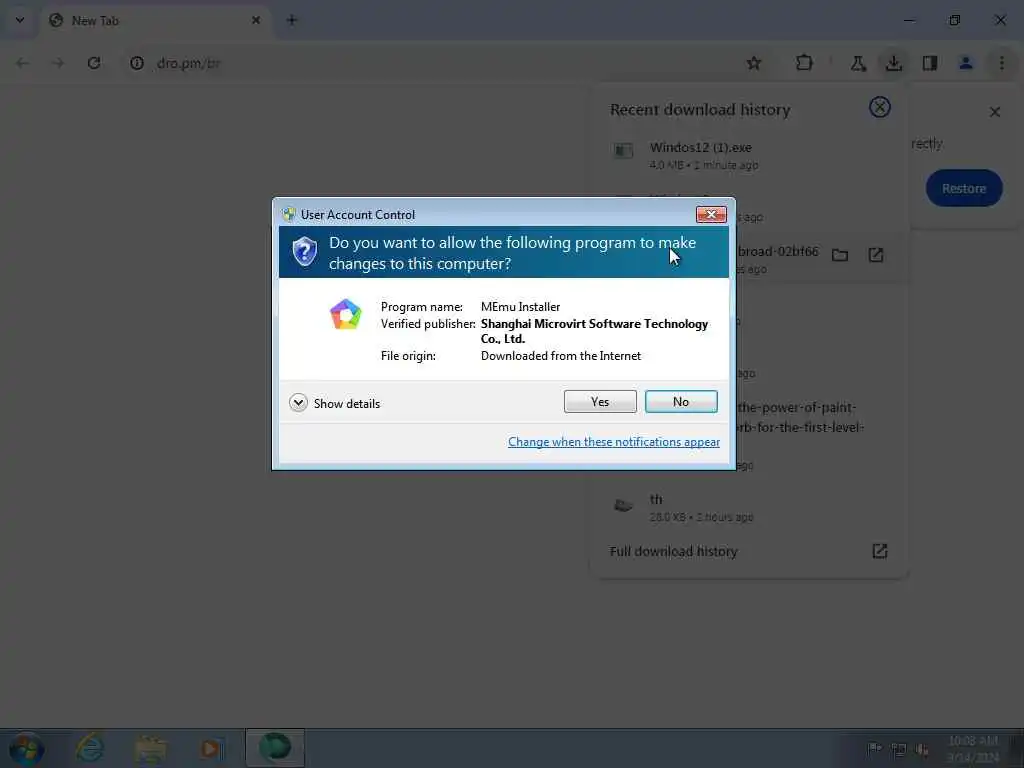This screenshot has width=1024, height=768.
Task: Click the Restore button
Action: (963, 189)
